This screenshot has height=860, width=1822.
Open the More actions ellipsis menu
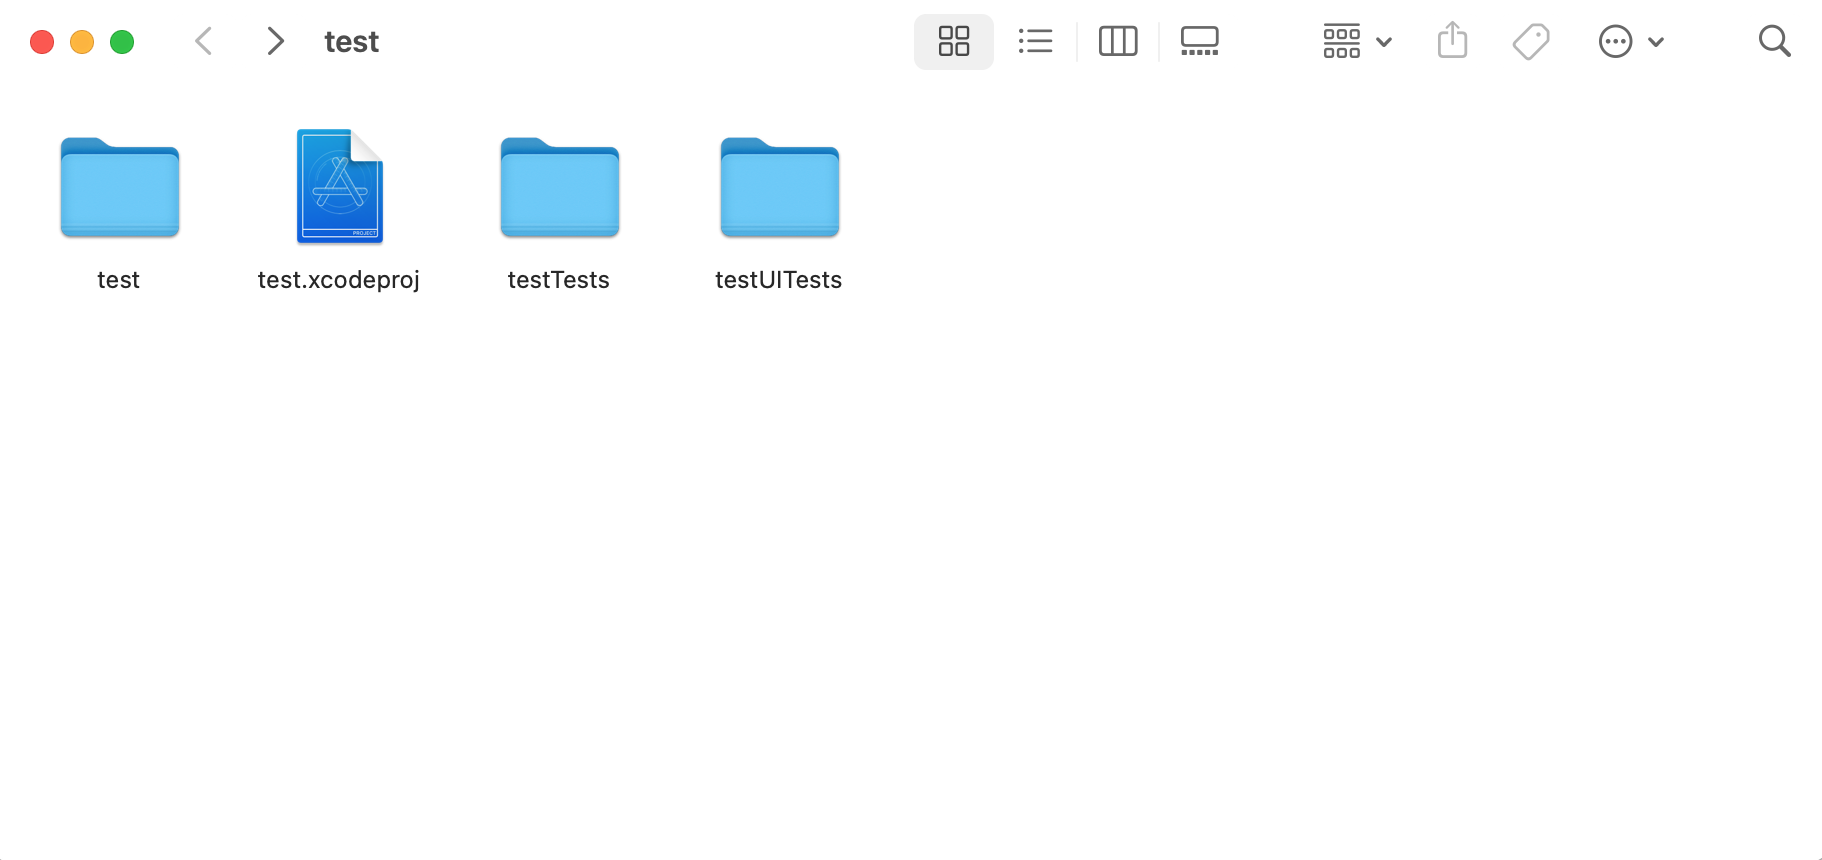(1630, 42)
